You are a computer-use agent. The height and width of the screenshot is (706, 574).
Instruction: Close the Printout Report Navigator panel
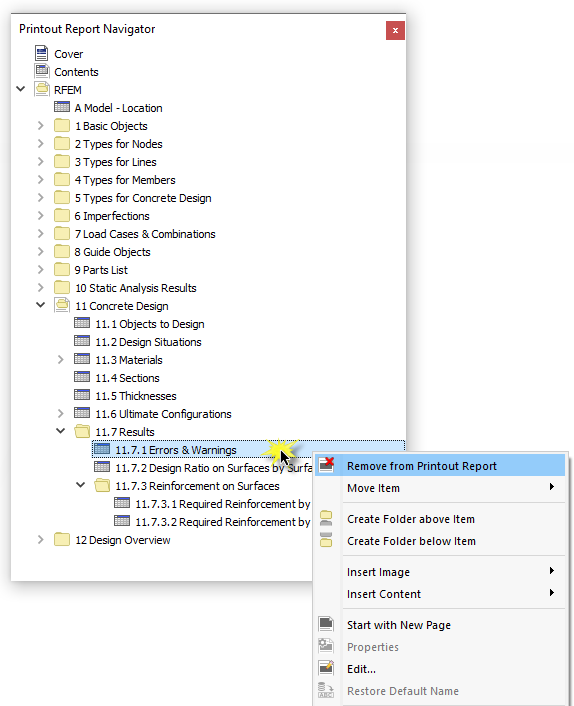[x=395, y=31]
